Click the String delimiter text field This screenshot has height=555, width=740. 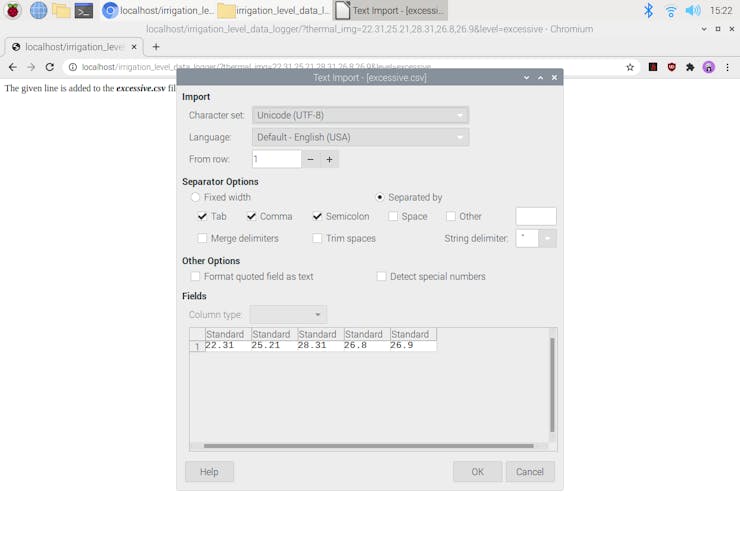click(x=527, y=238)
